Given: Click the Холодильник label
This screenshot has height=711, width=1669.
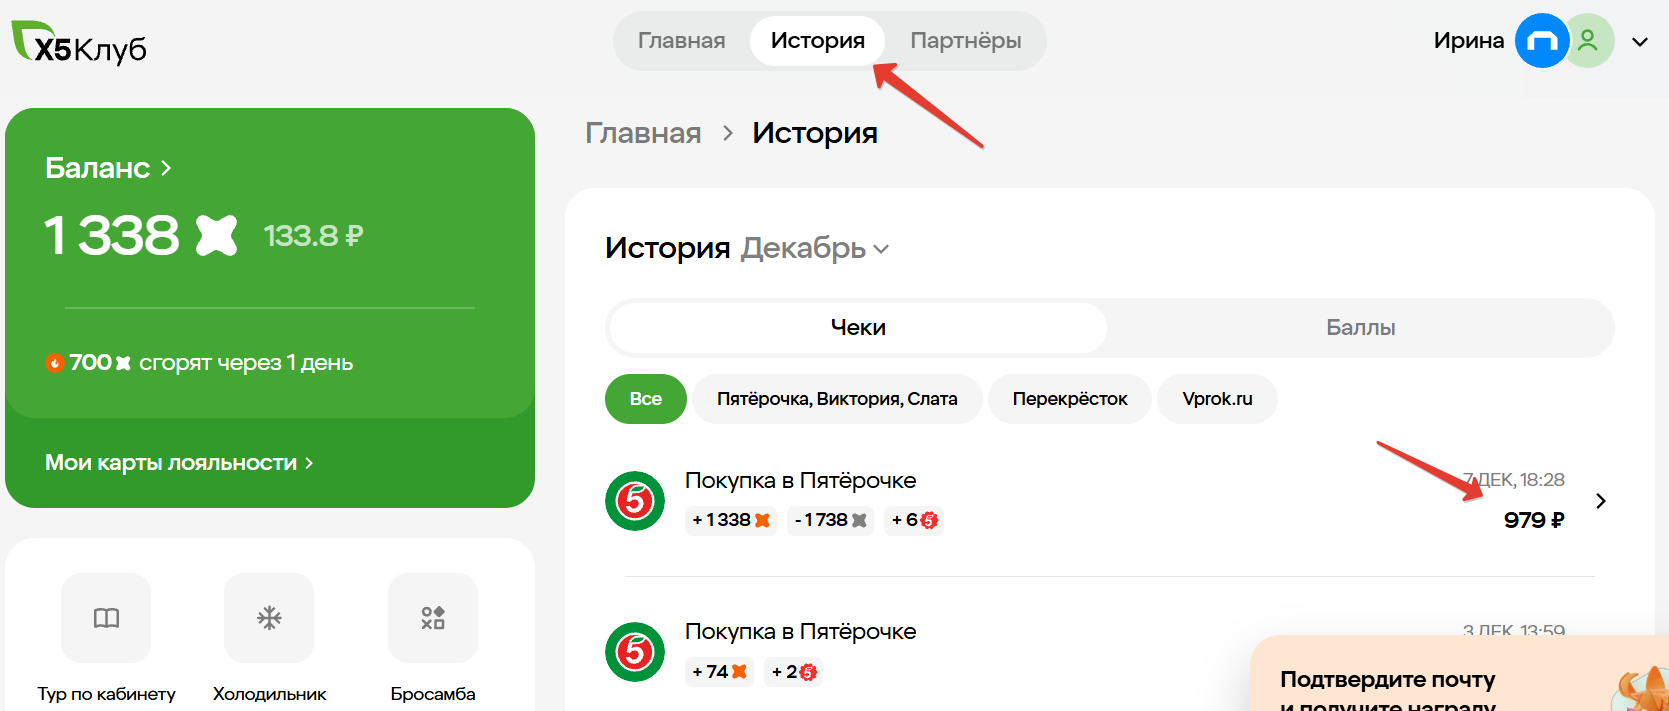Looking at the screenshot, I should tap(269, 694).
